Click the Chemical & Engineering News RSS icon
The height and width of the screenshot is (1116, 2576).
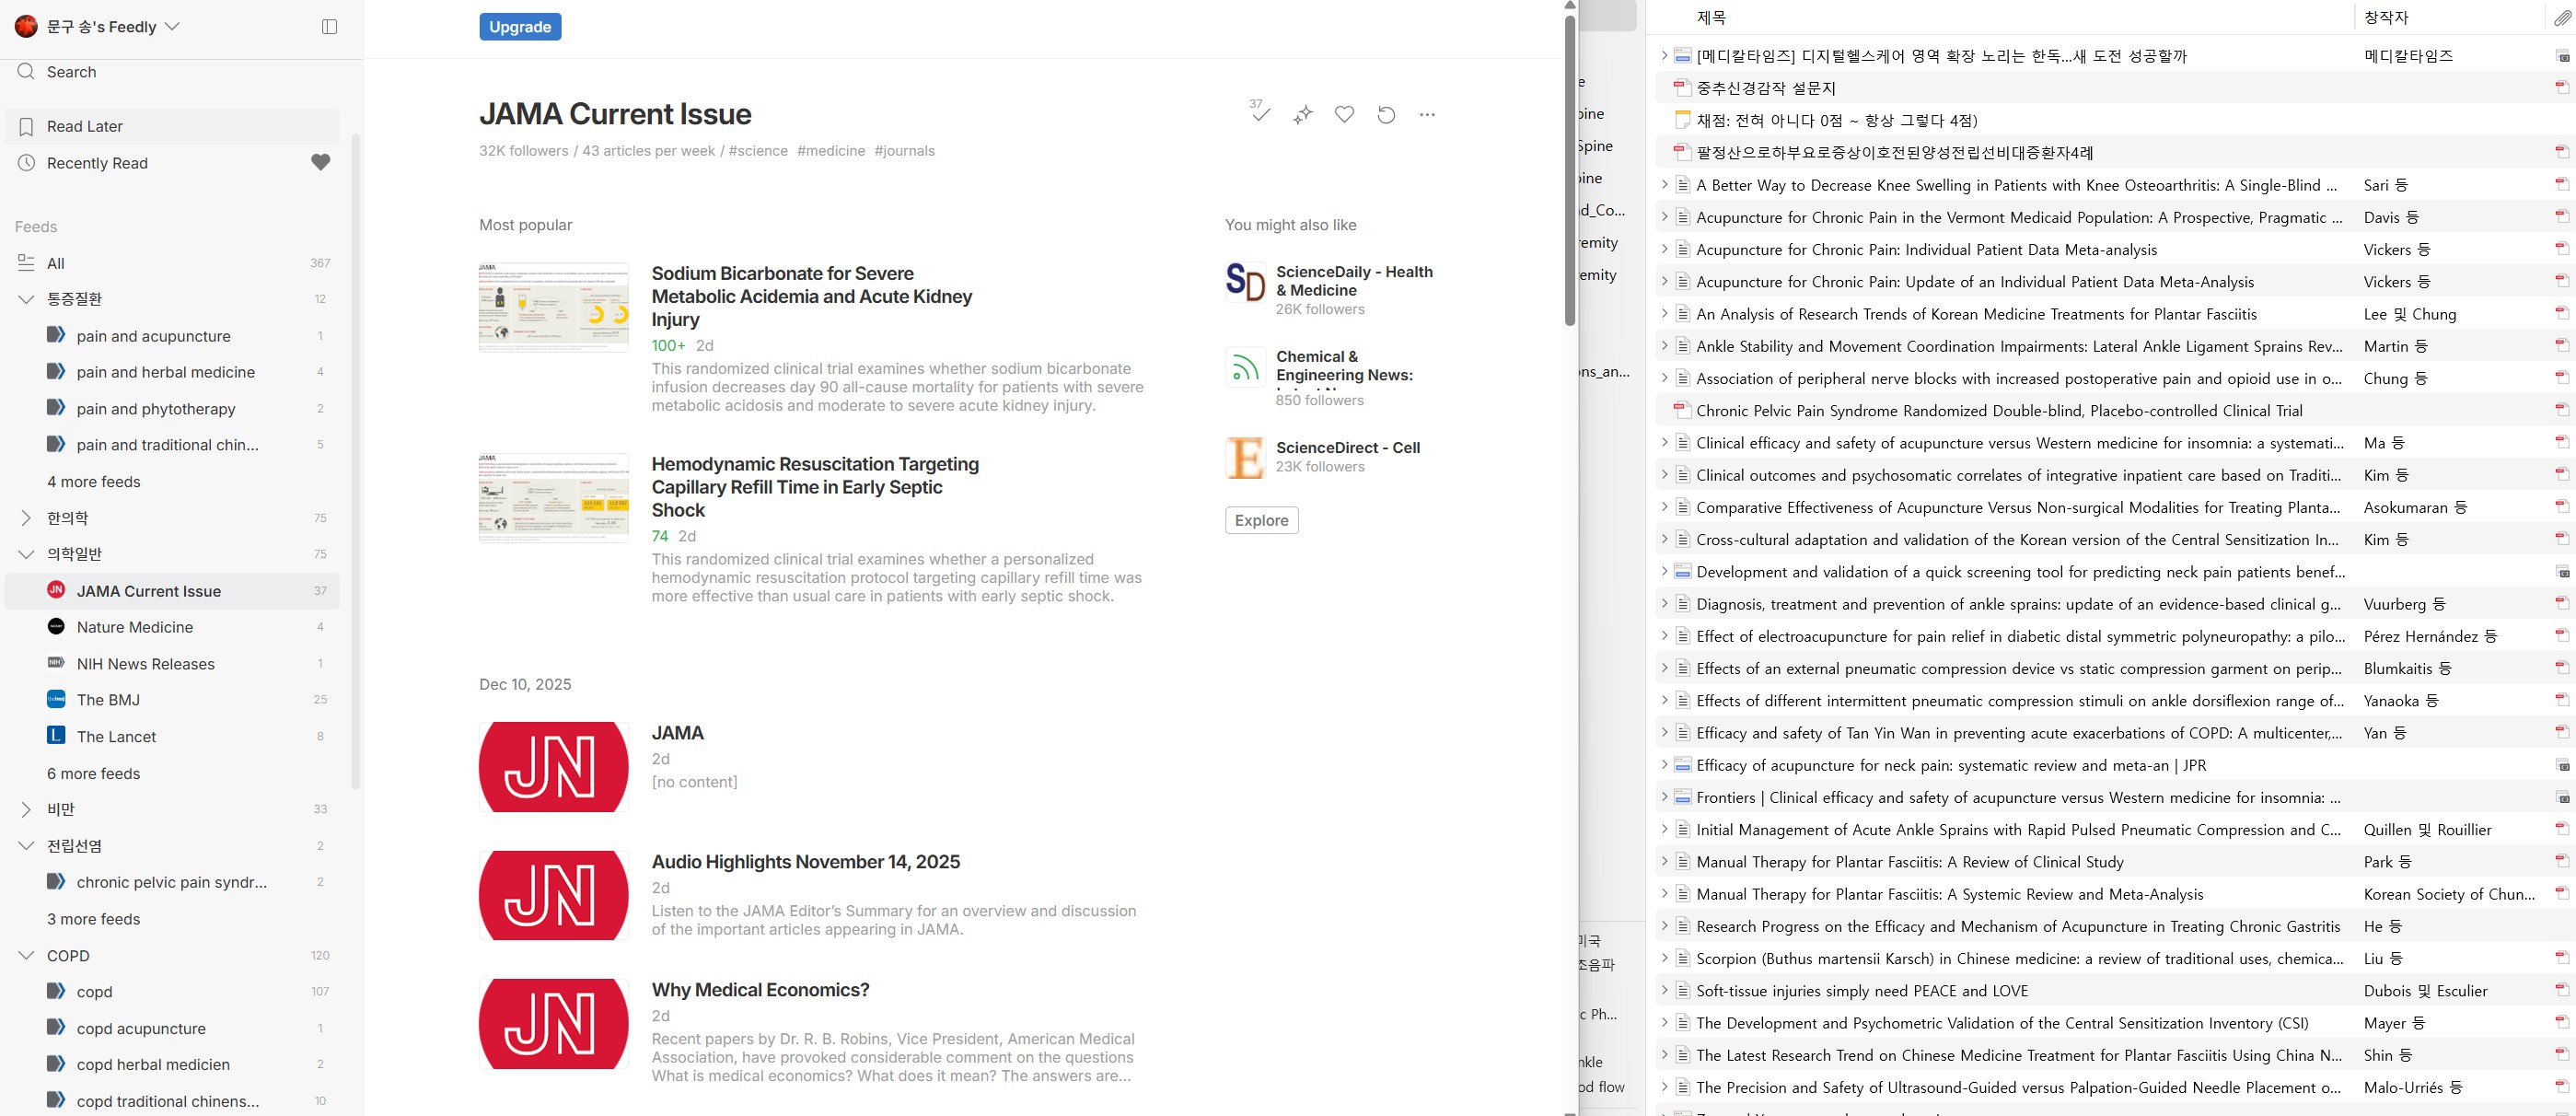(1245, 367)
